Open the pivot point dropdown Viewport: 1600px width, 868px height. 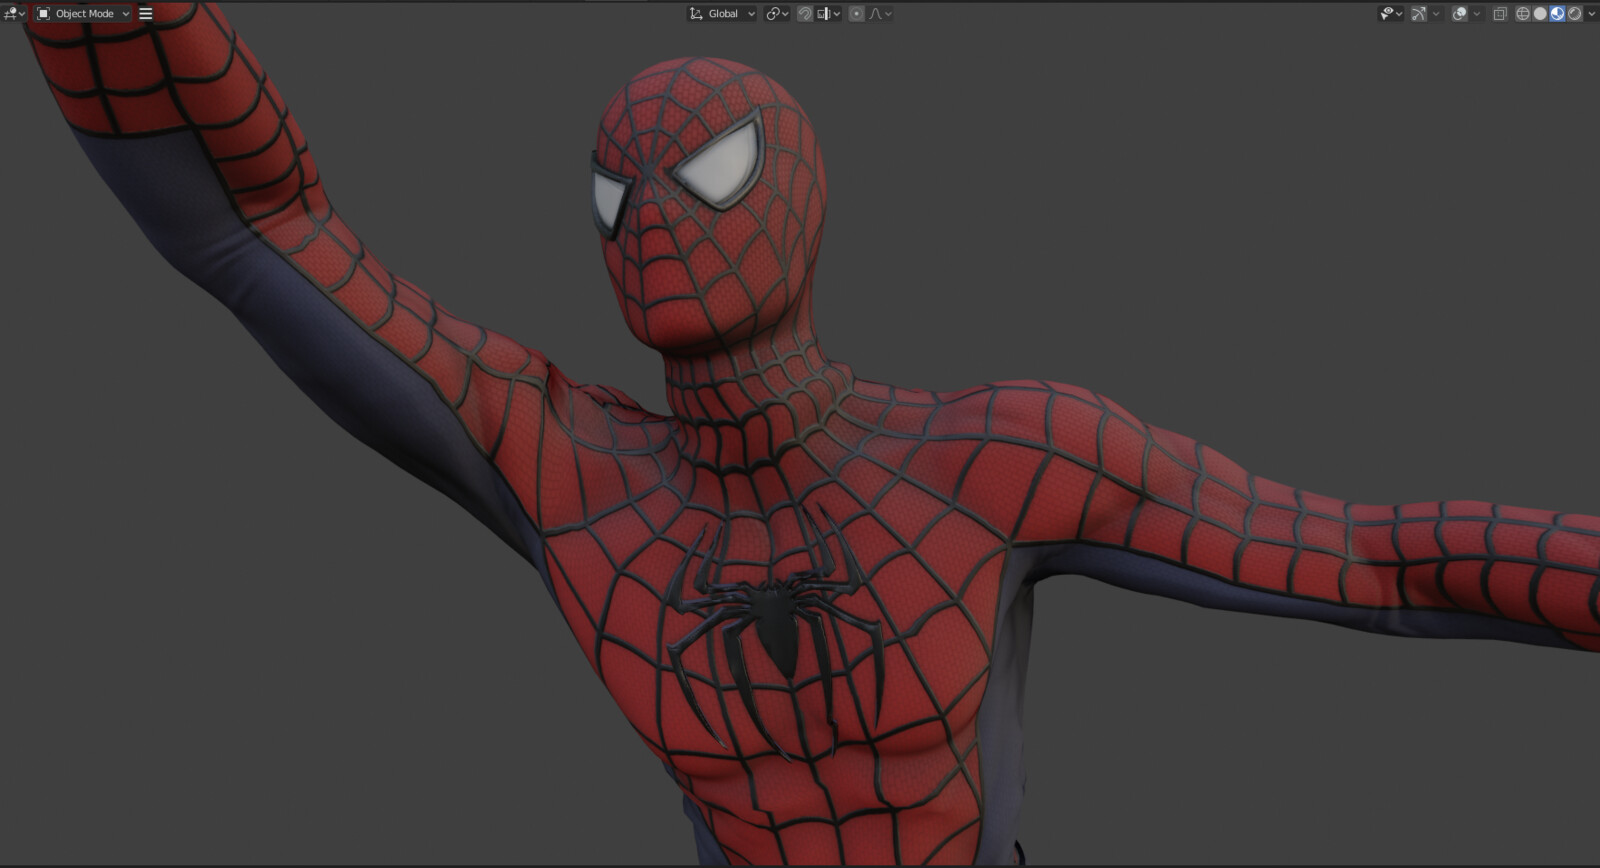[777, 14]
